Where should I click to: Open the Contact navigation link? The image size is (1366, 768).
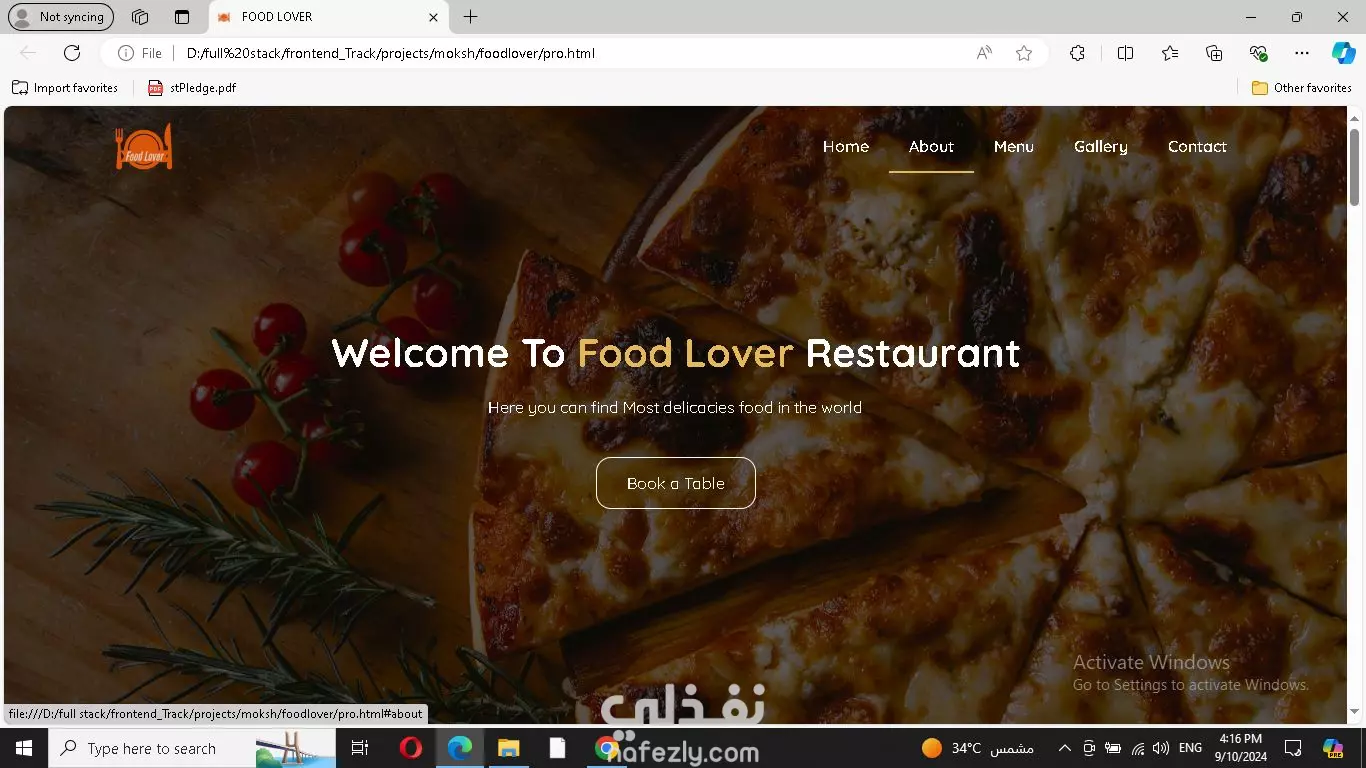(x=1197, y=146)
